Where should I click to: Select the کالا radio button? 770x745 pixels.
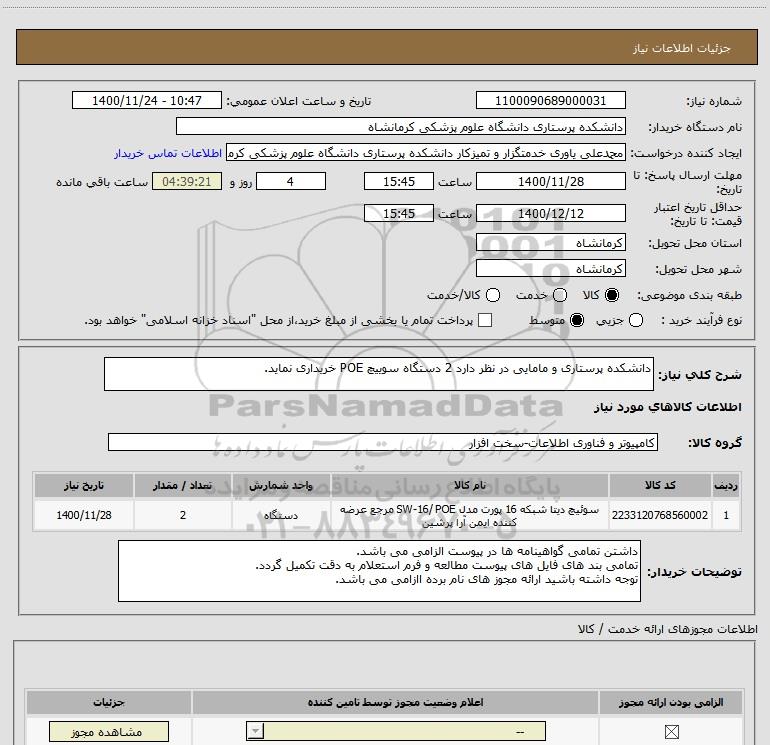(612, 295)
